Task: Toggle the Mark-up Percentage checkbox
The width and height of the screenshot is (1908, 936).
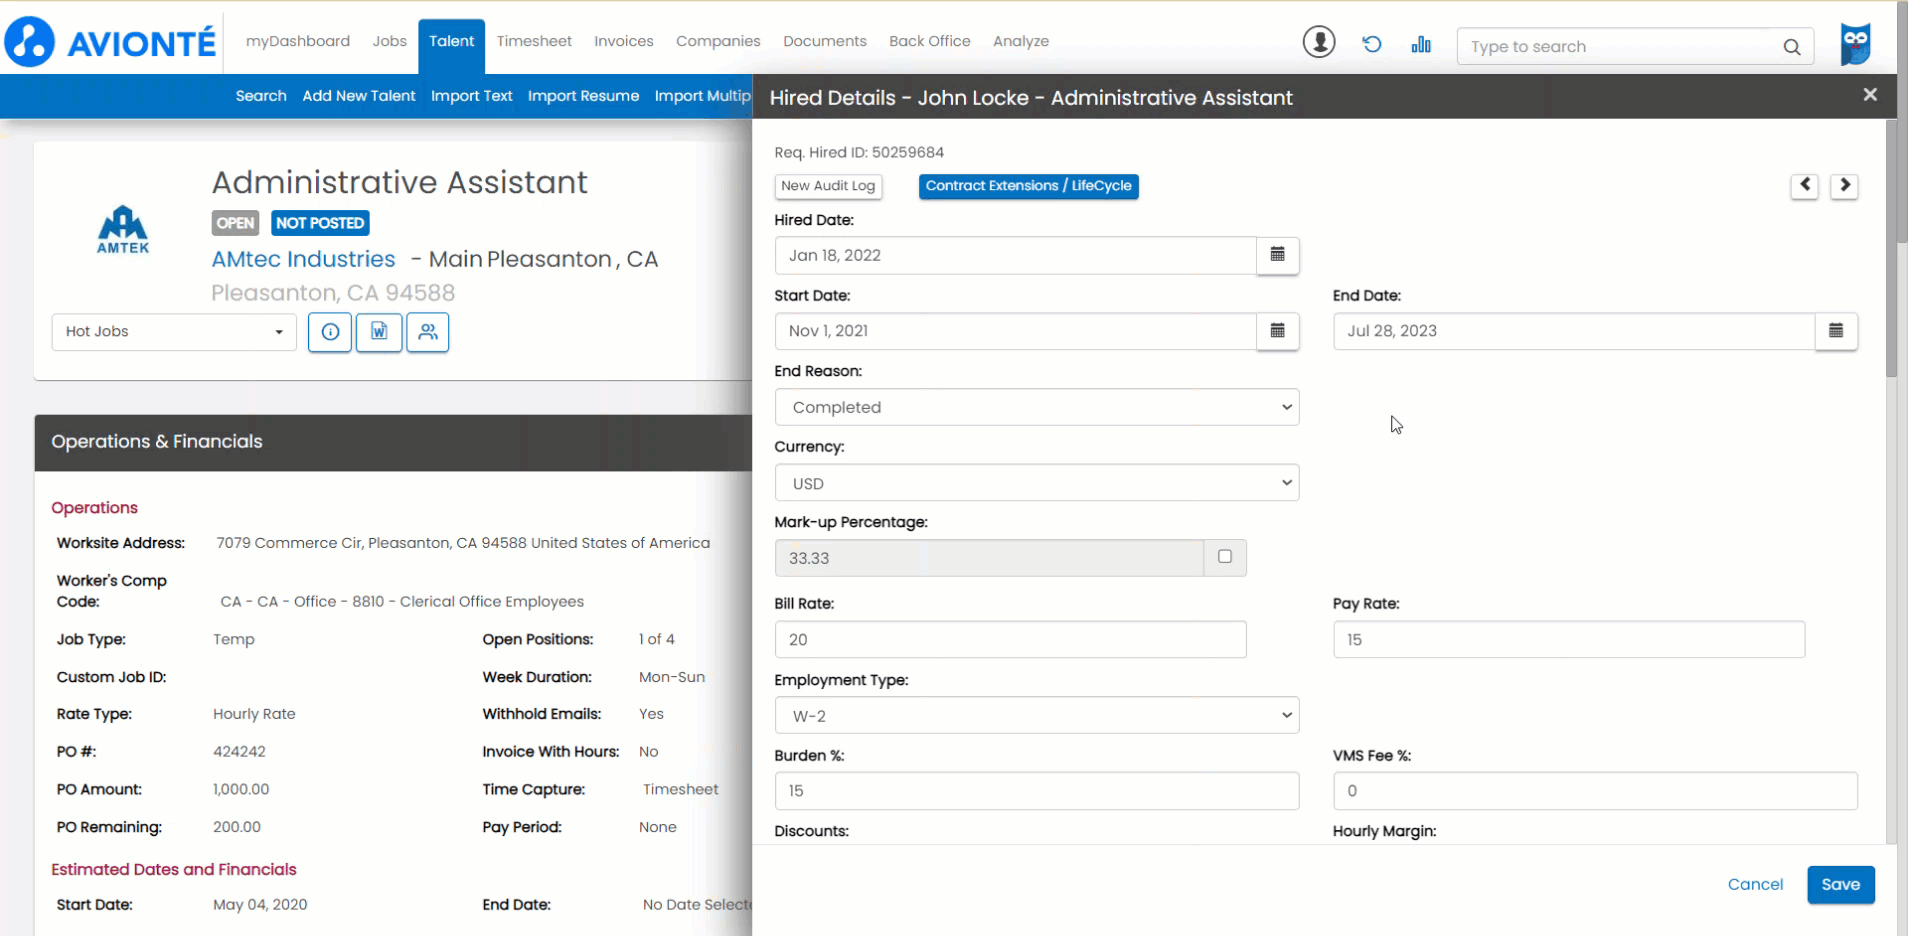Action: point(1225,557)
